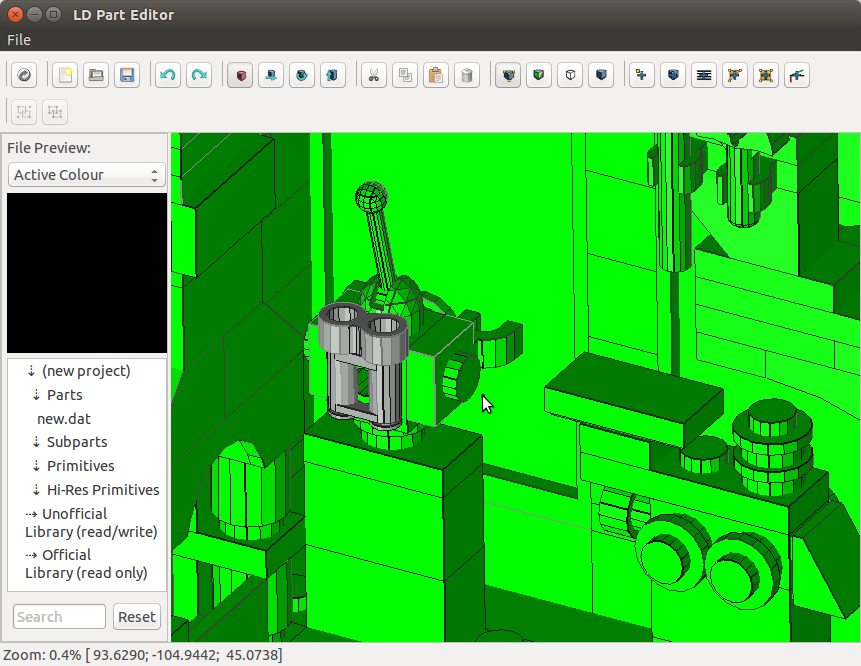The height and width of the screenshot is (666, 861).
Task: Open the Active Colour dropdown
Action: (87, 175)
